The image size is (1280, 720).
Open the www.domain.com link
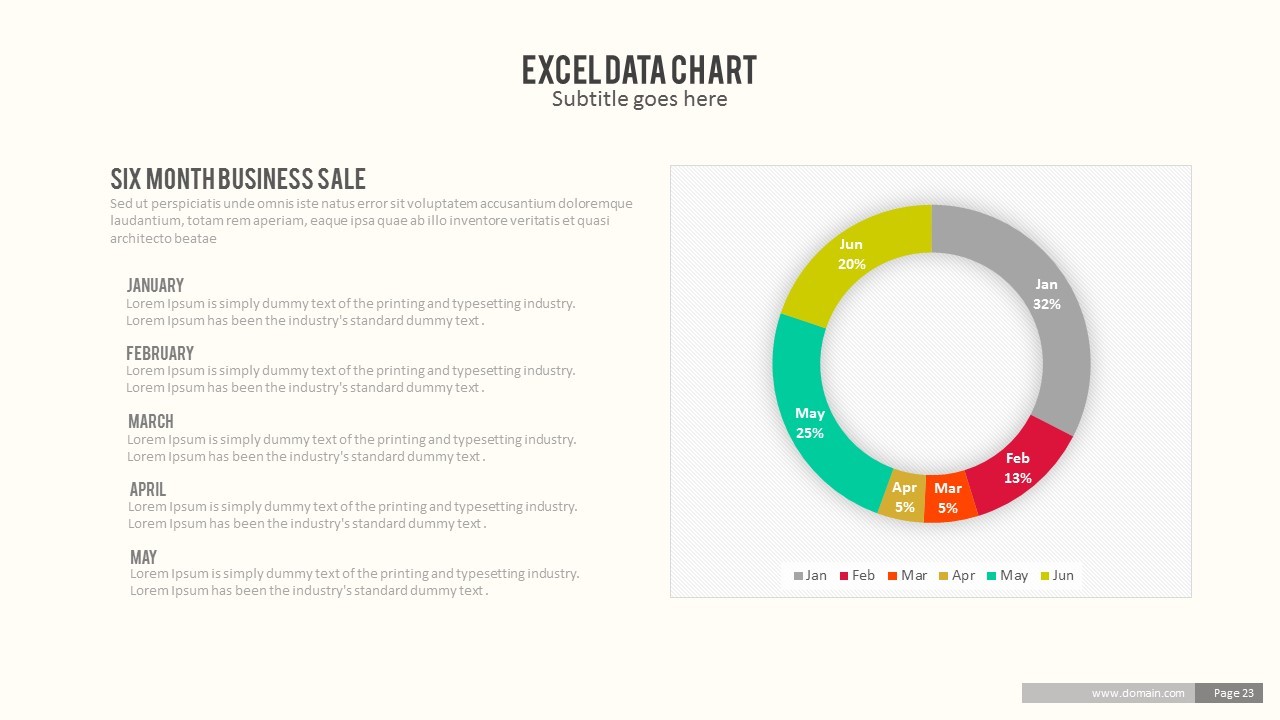(x=1138, y=693)
